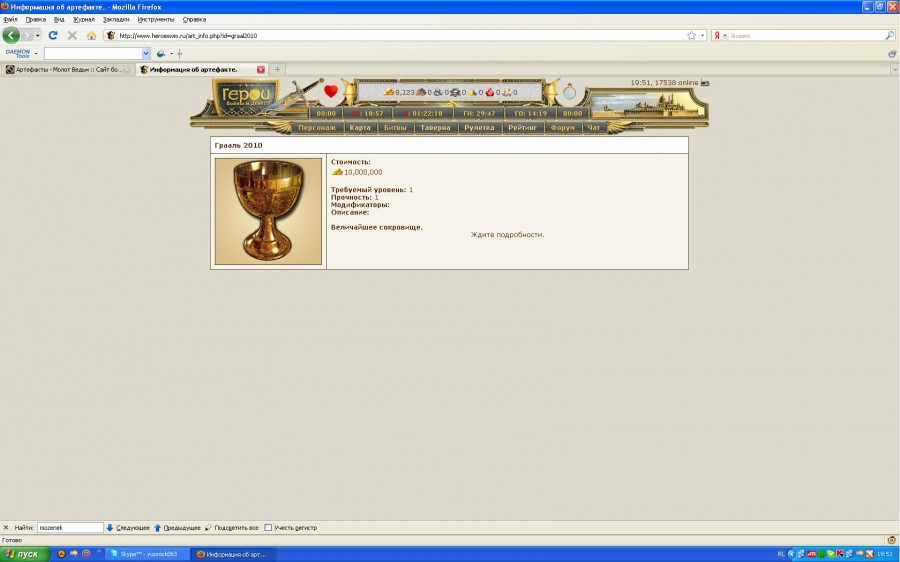Open the Вид menu
Image resolution: width=900 pixels, height=562 pixels.
[x=59, y=20]
